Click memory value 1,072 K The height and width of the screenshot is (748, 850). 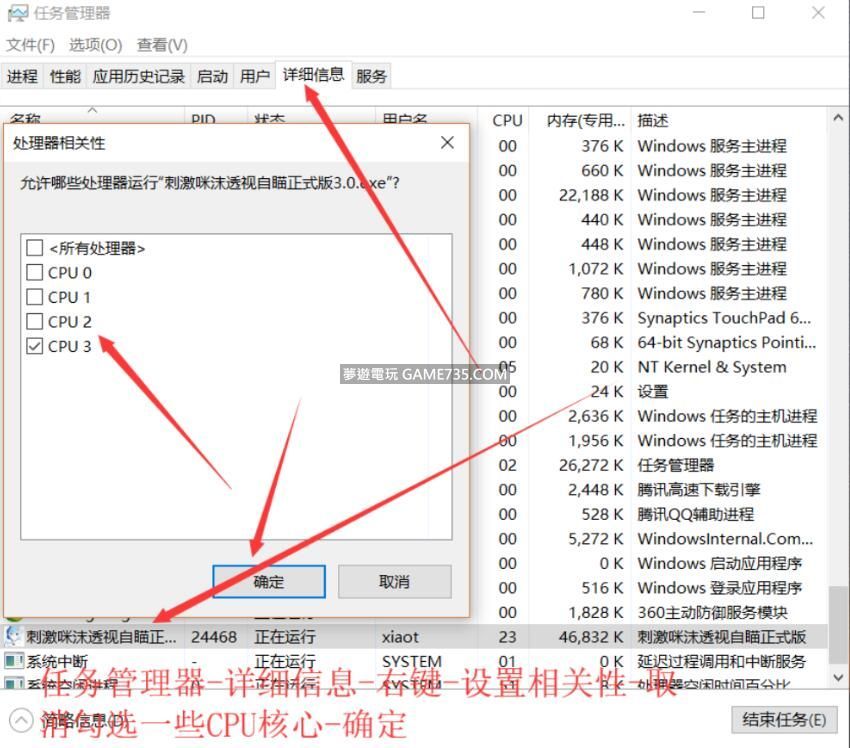596,269
